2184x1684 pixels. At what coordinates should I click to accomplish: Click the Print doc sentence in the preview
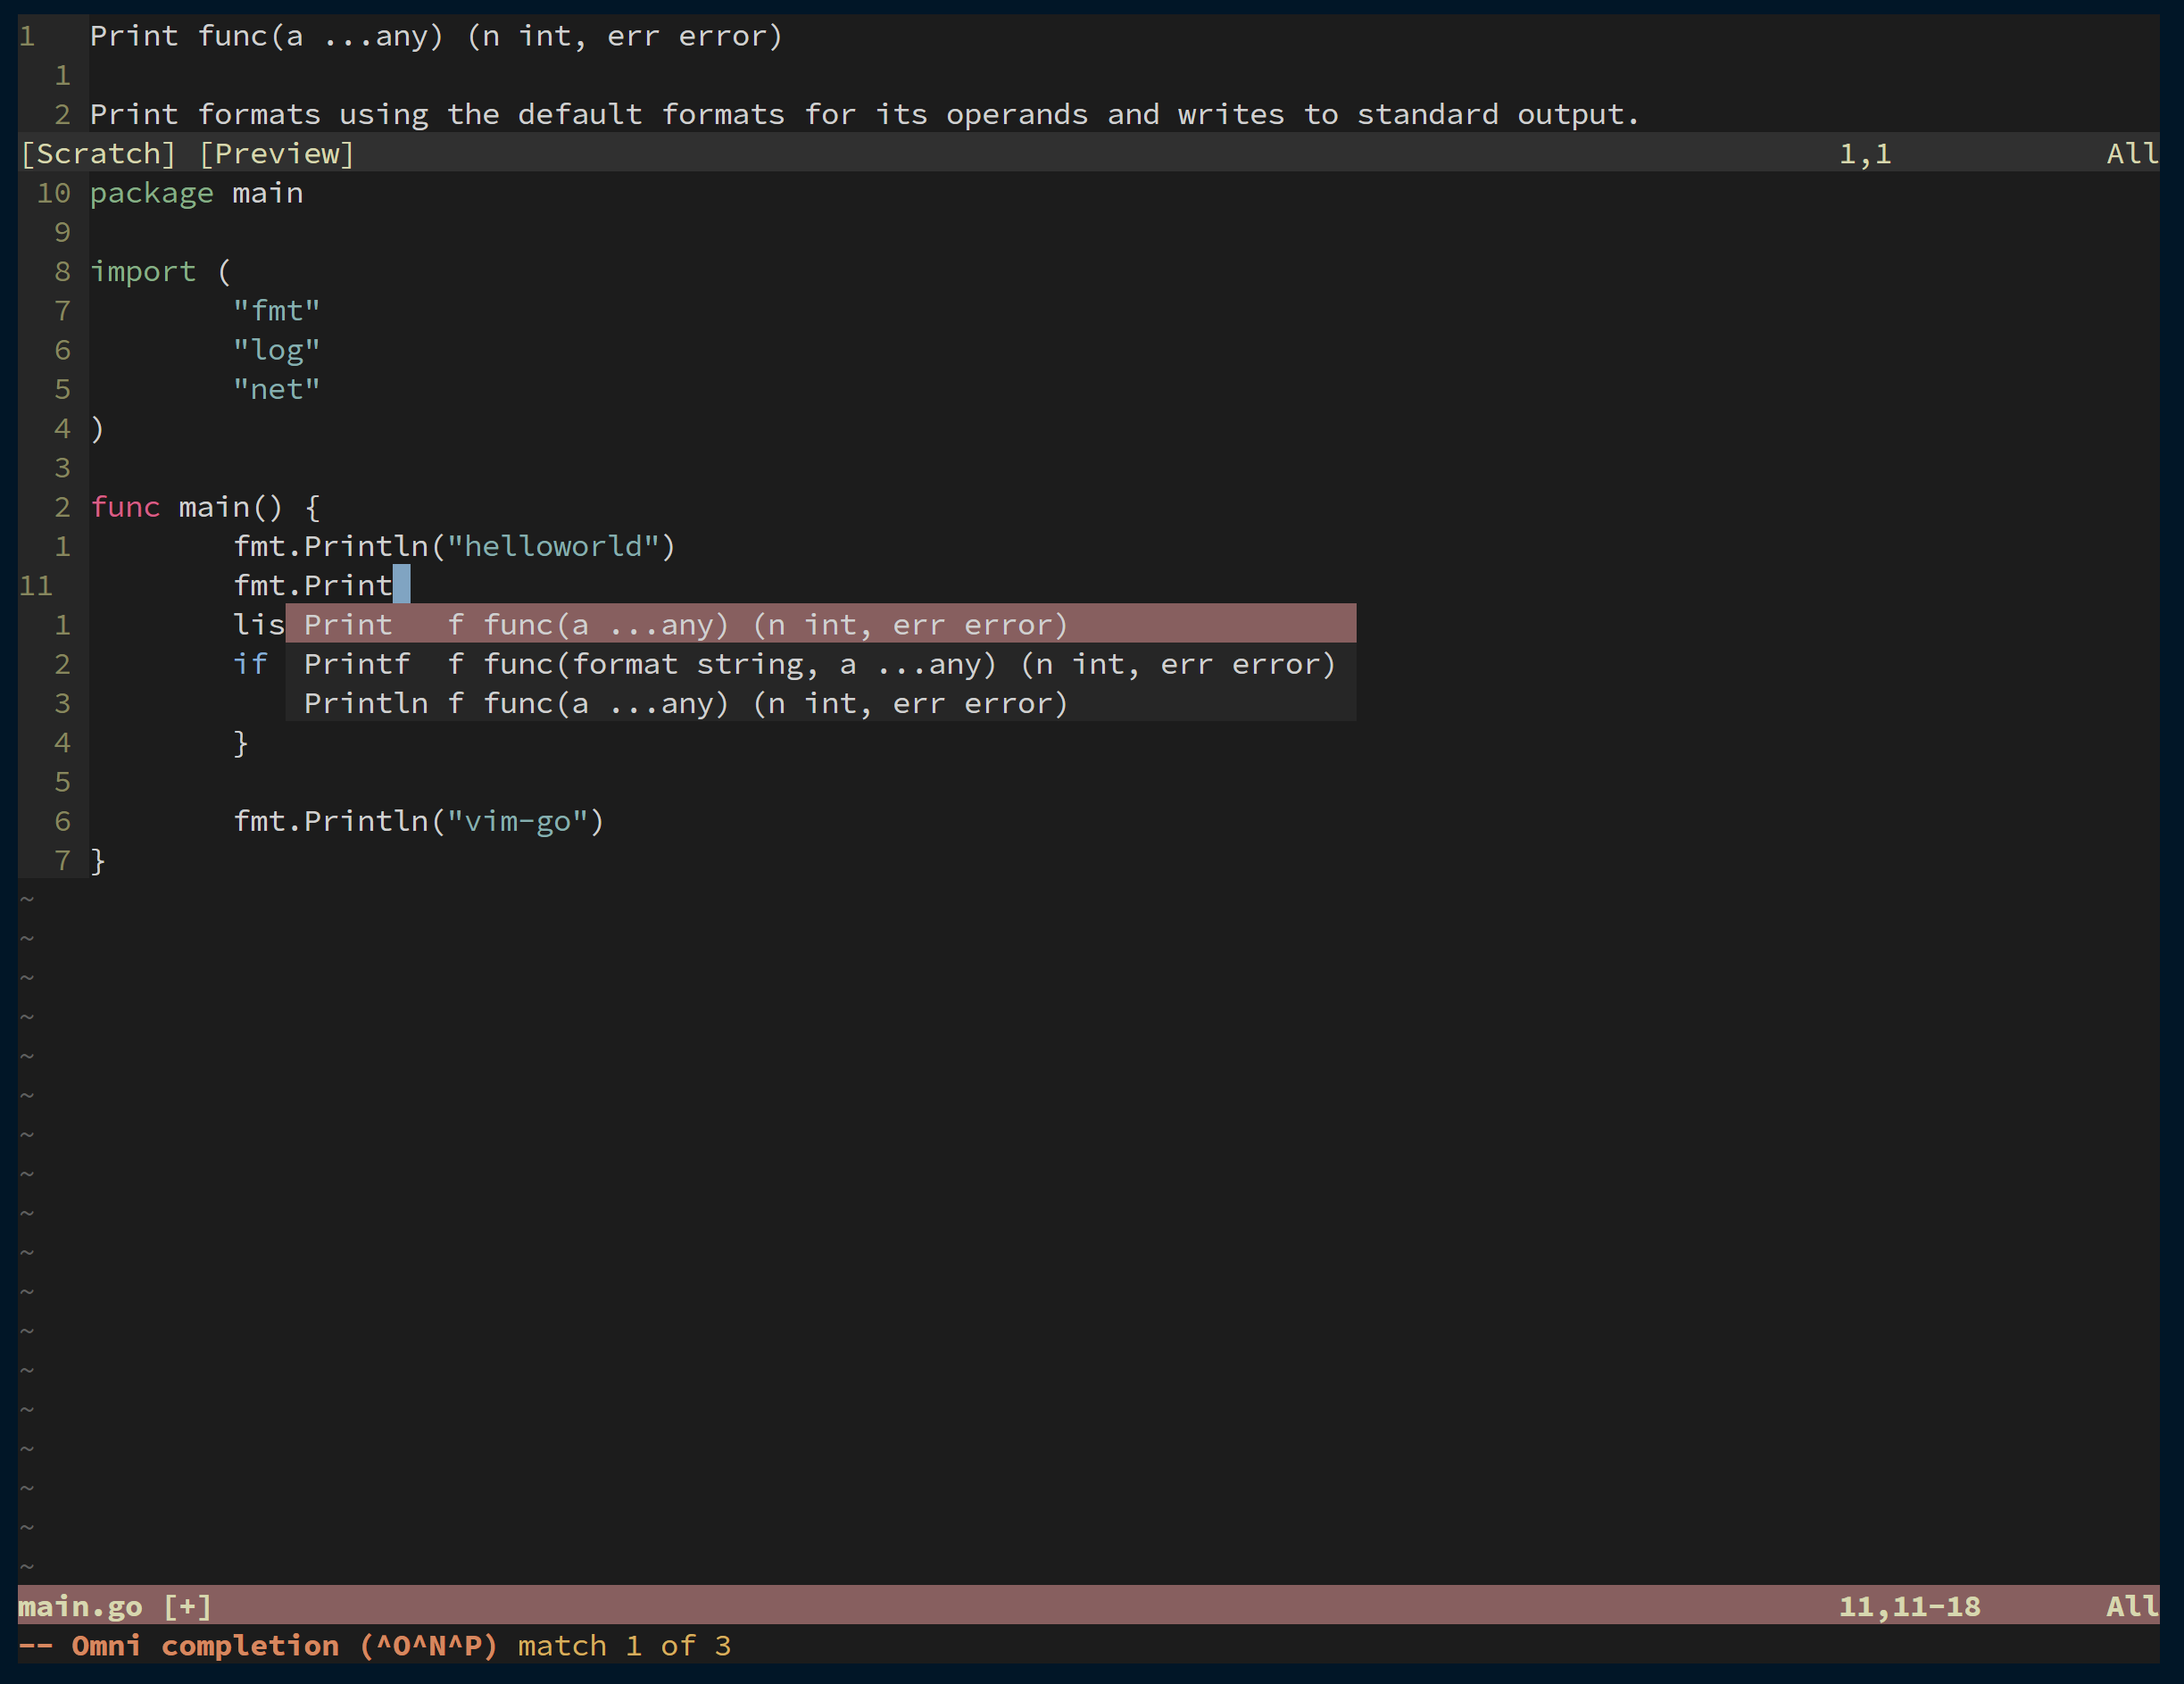[864, 115]
